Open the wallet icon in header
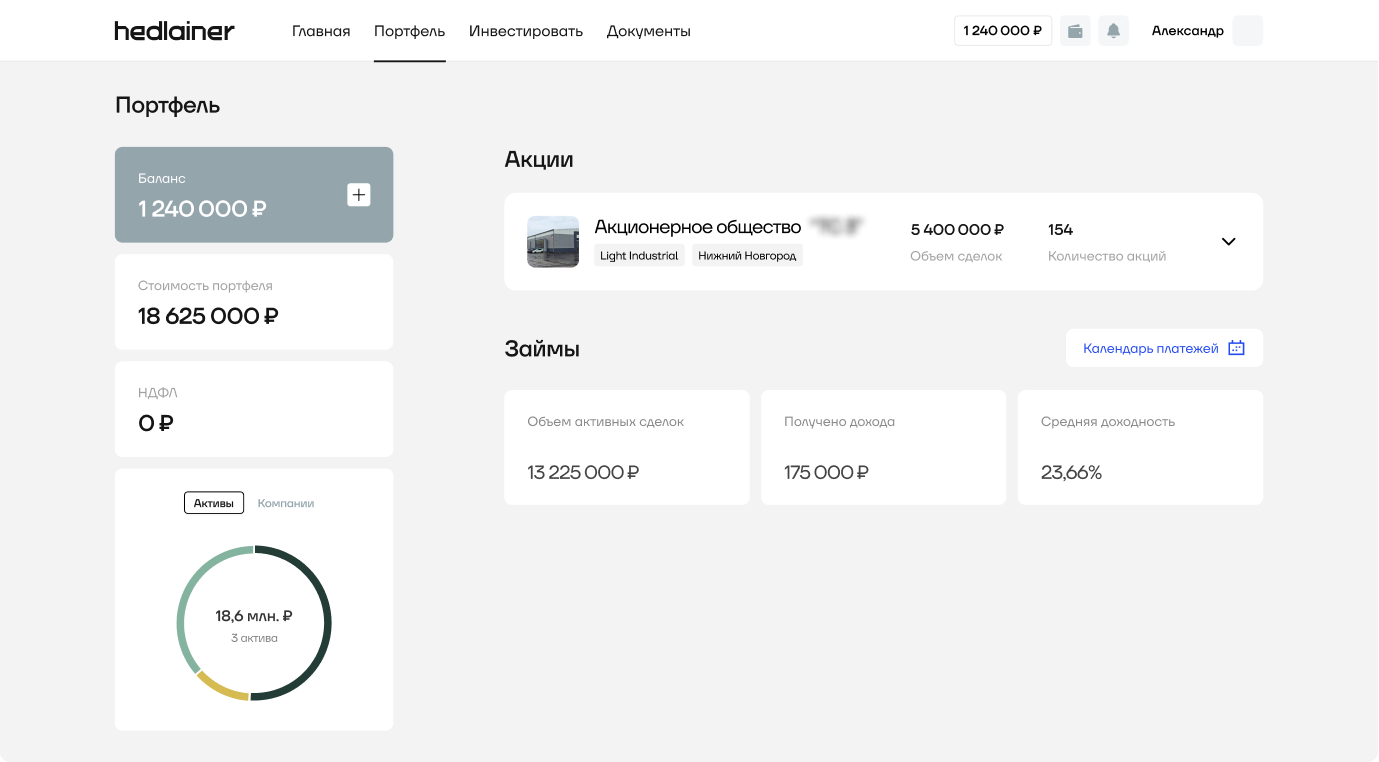1379x762 pixels. point(1075,31)
